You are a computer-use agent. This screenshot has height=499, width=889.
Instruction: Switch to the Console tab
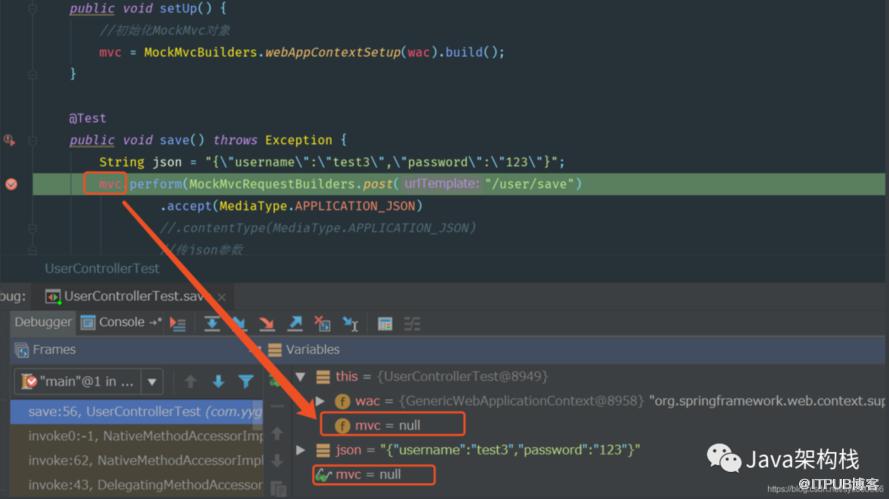(x=121, y=322)
